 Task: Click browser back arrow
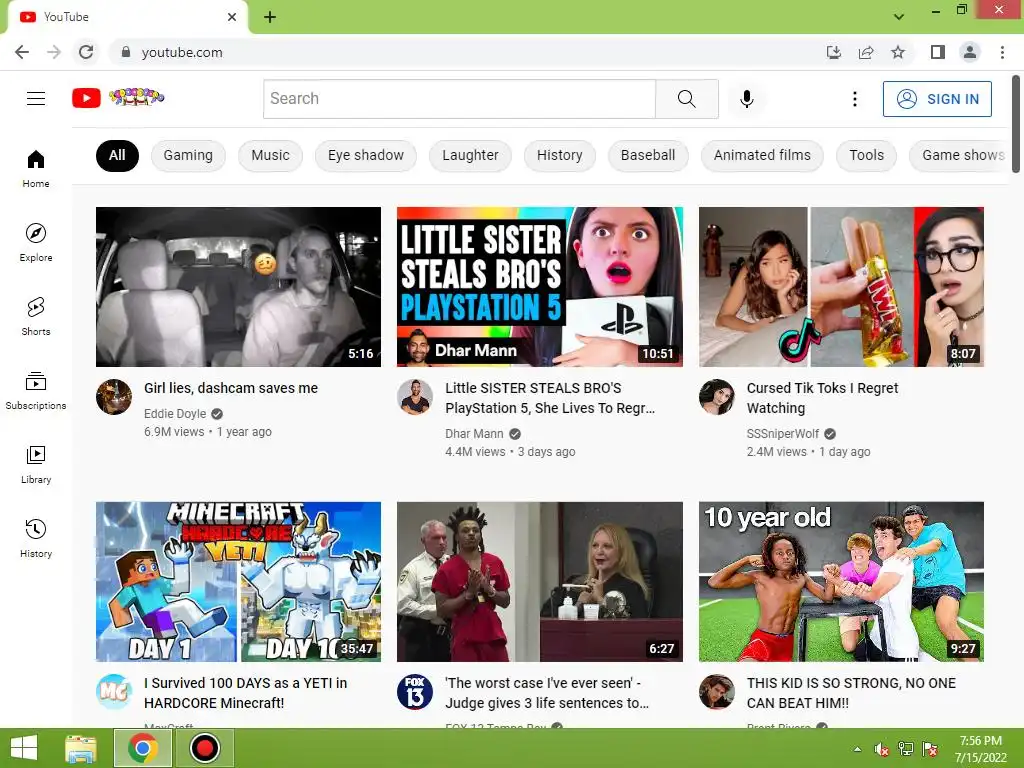click(x=22, y=52)
